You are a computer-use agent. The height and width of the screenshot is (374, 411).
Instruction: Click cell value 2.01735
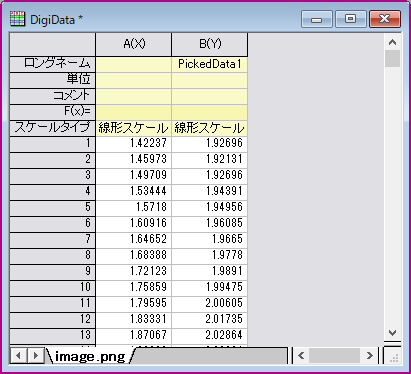click(x=210, y=320)
